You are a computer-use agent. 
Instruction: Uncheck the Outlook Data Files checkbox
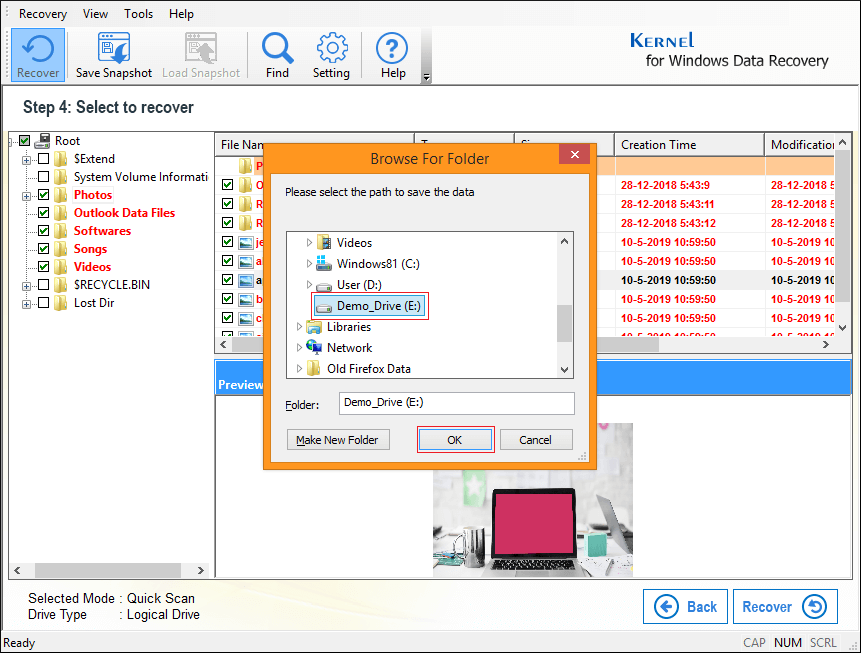pos(43,213)
